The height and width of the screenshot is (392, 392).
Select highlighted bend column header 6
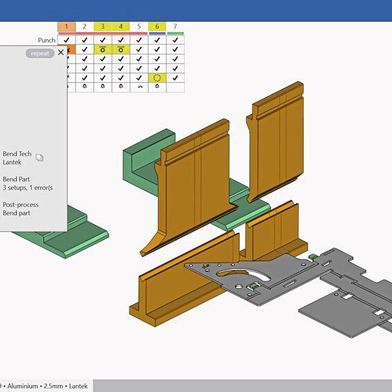coord(157,27)
